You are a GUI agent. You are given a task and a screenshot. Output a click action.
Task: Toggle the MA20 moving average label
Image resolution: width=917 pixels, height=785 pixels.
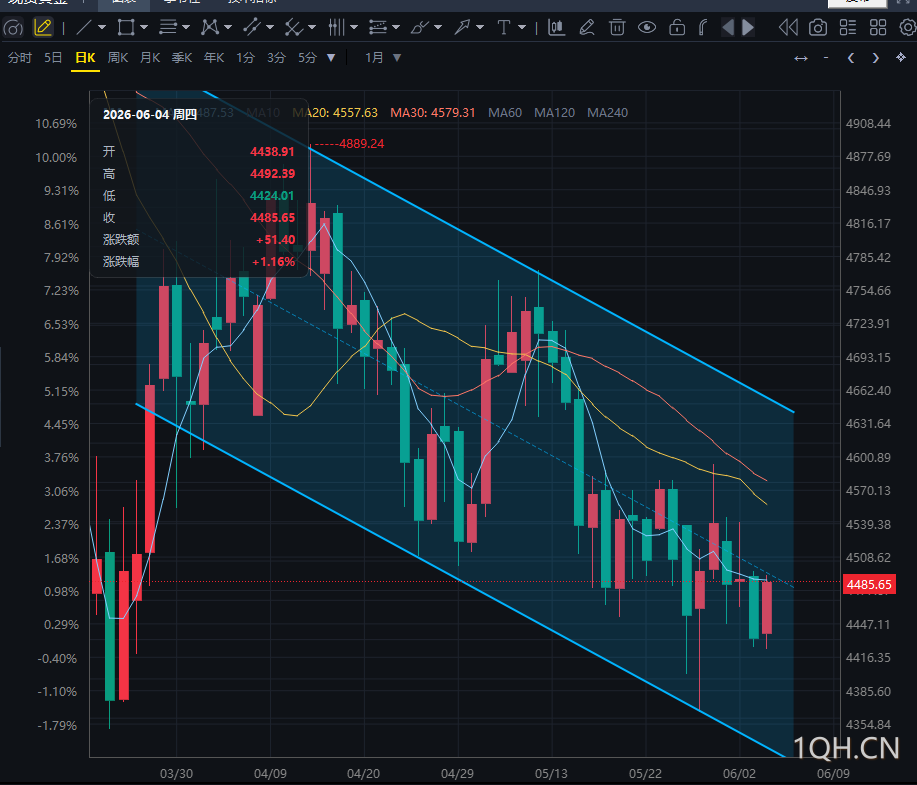pyautogui.click(x=335, y=113)
